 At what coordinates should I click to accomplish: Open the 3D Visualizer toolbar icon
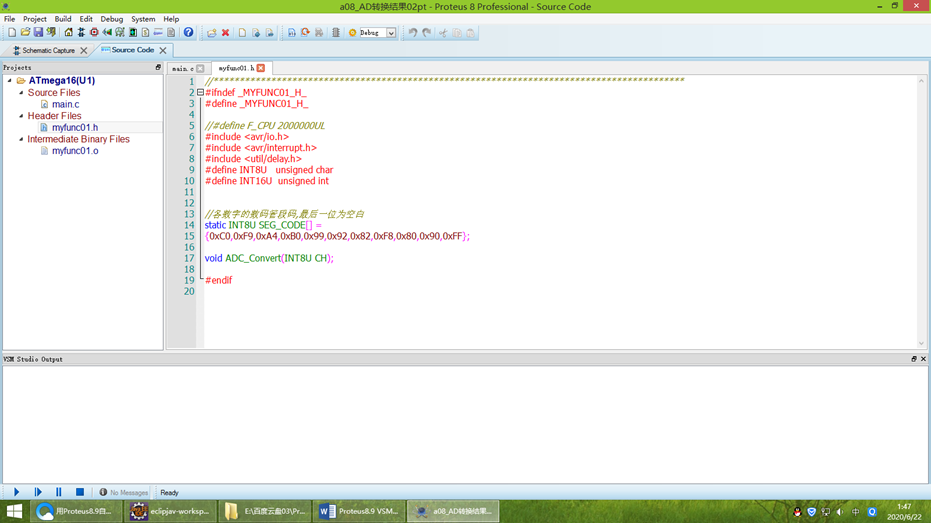[x=107, y=33]
